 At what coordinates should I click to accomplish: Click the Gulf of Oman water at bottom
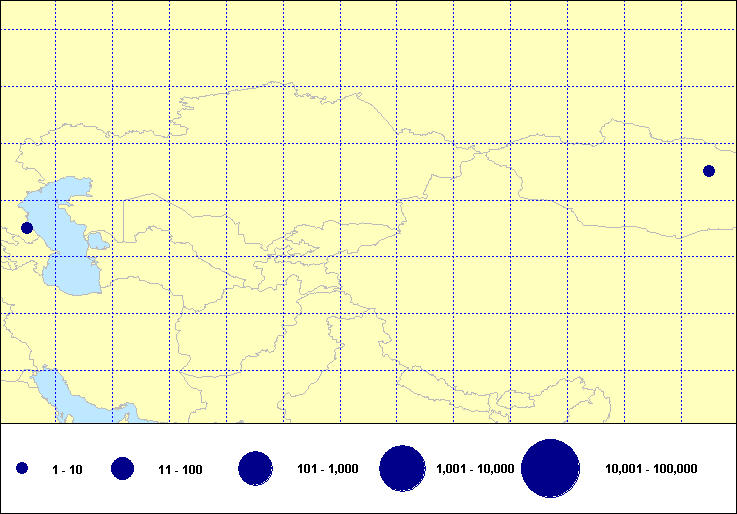[120, 412]
